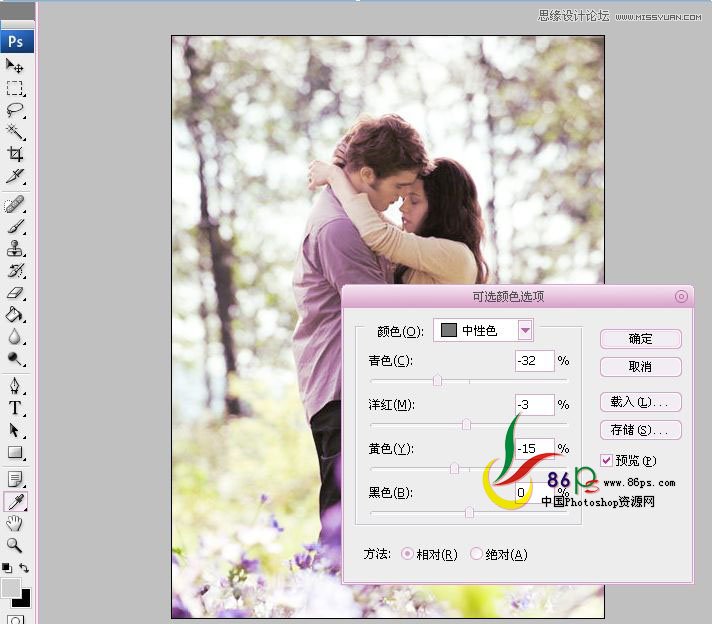
Task: Select the Lasso tool
Action: (15, 110)
